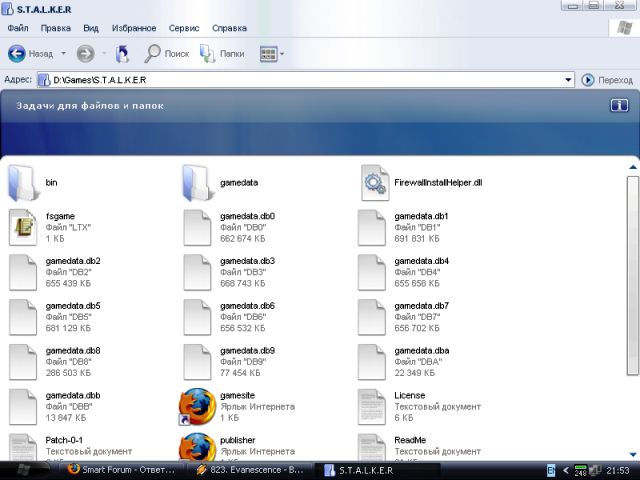Open the gamedata folder icon
The width and height of the screenshot is (640, 480).
click(198, 183)
